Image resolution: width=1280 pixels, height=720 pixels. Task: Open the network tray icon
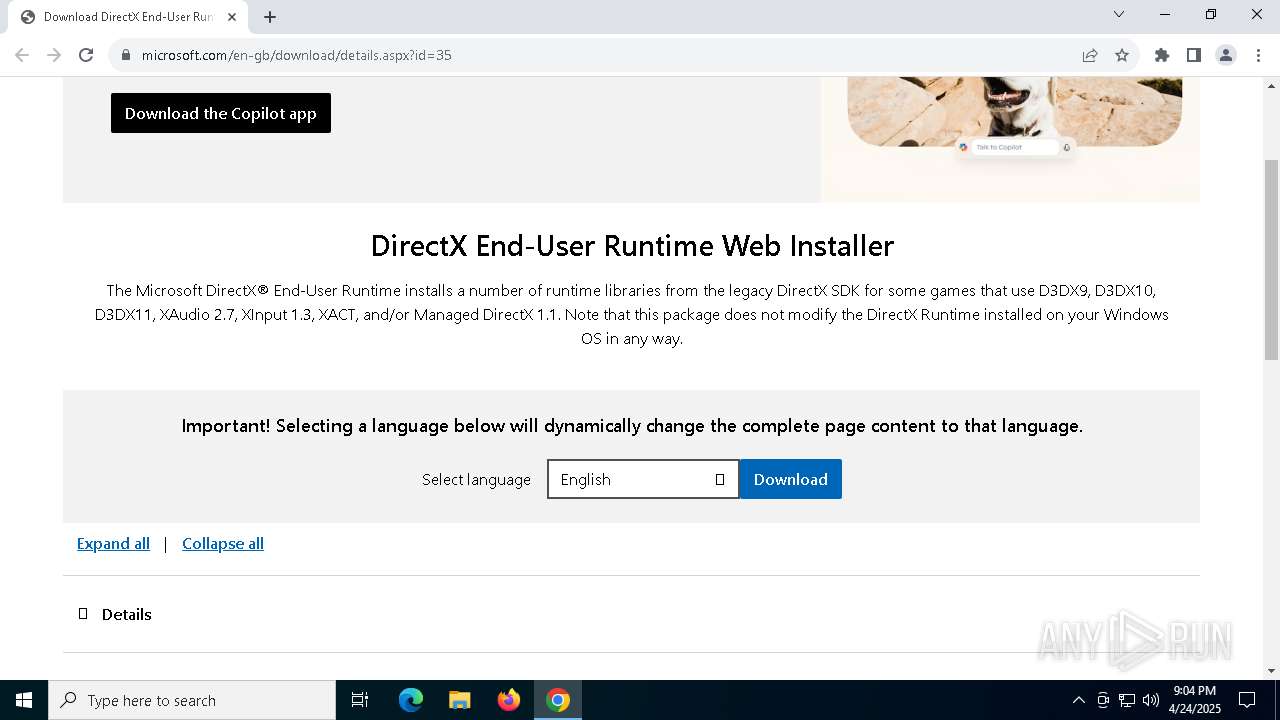pos(1127,700)
